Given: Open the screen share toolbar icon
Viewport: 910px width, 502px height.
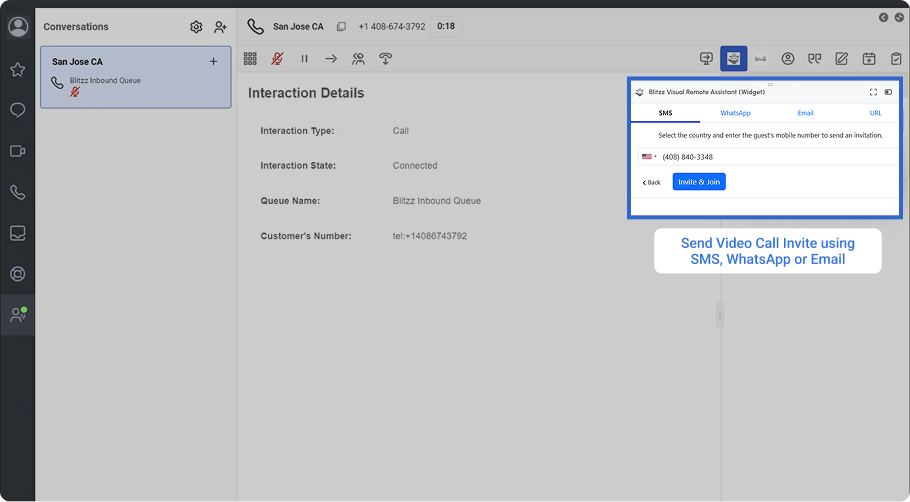Looking at the screenshot, I should coord(706,59).
